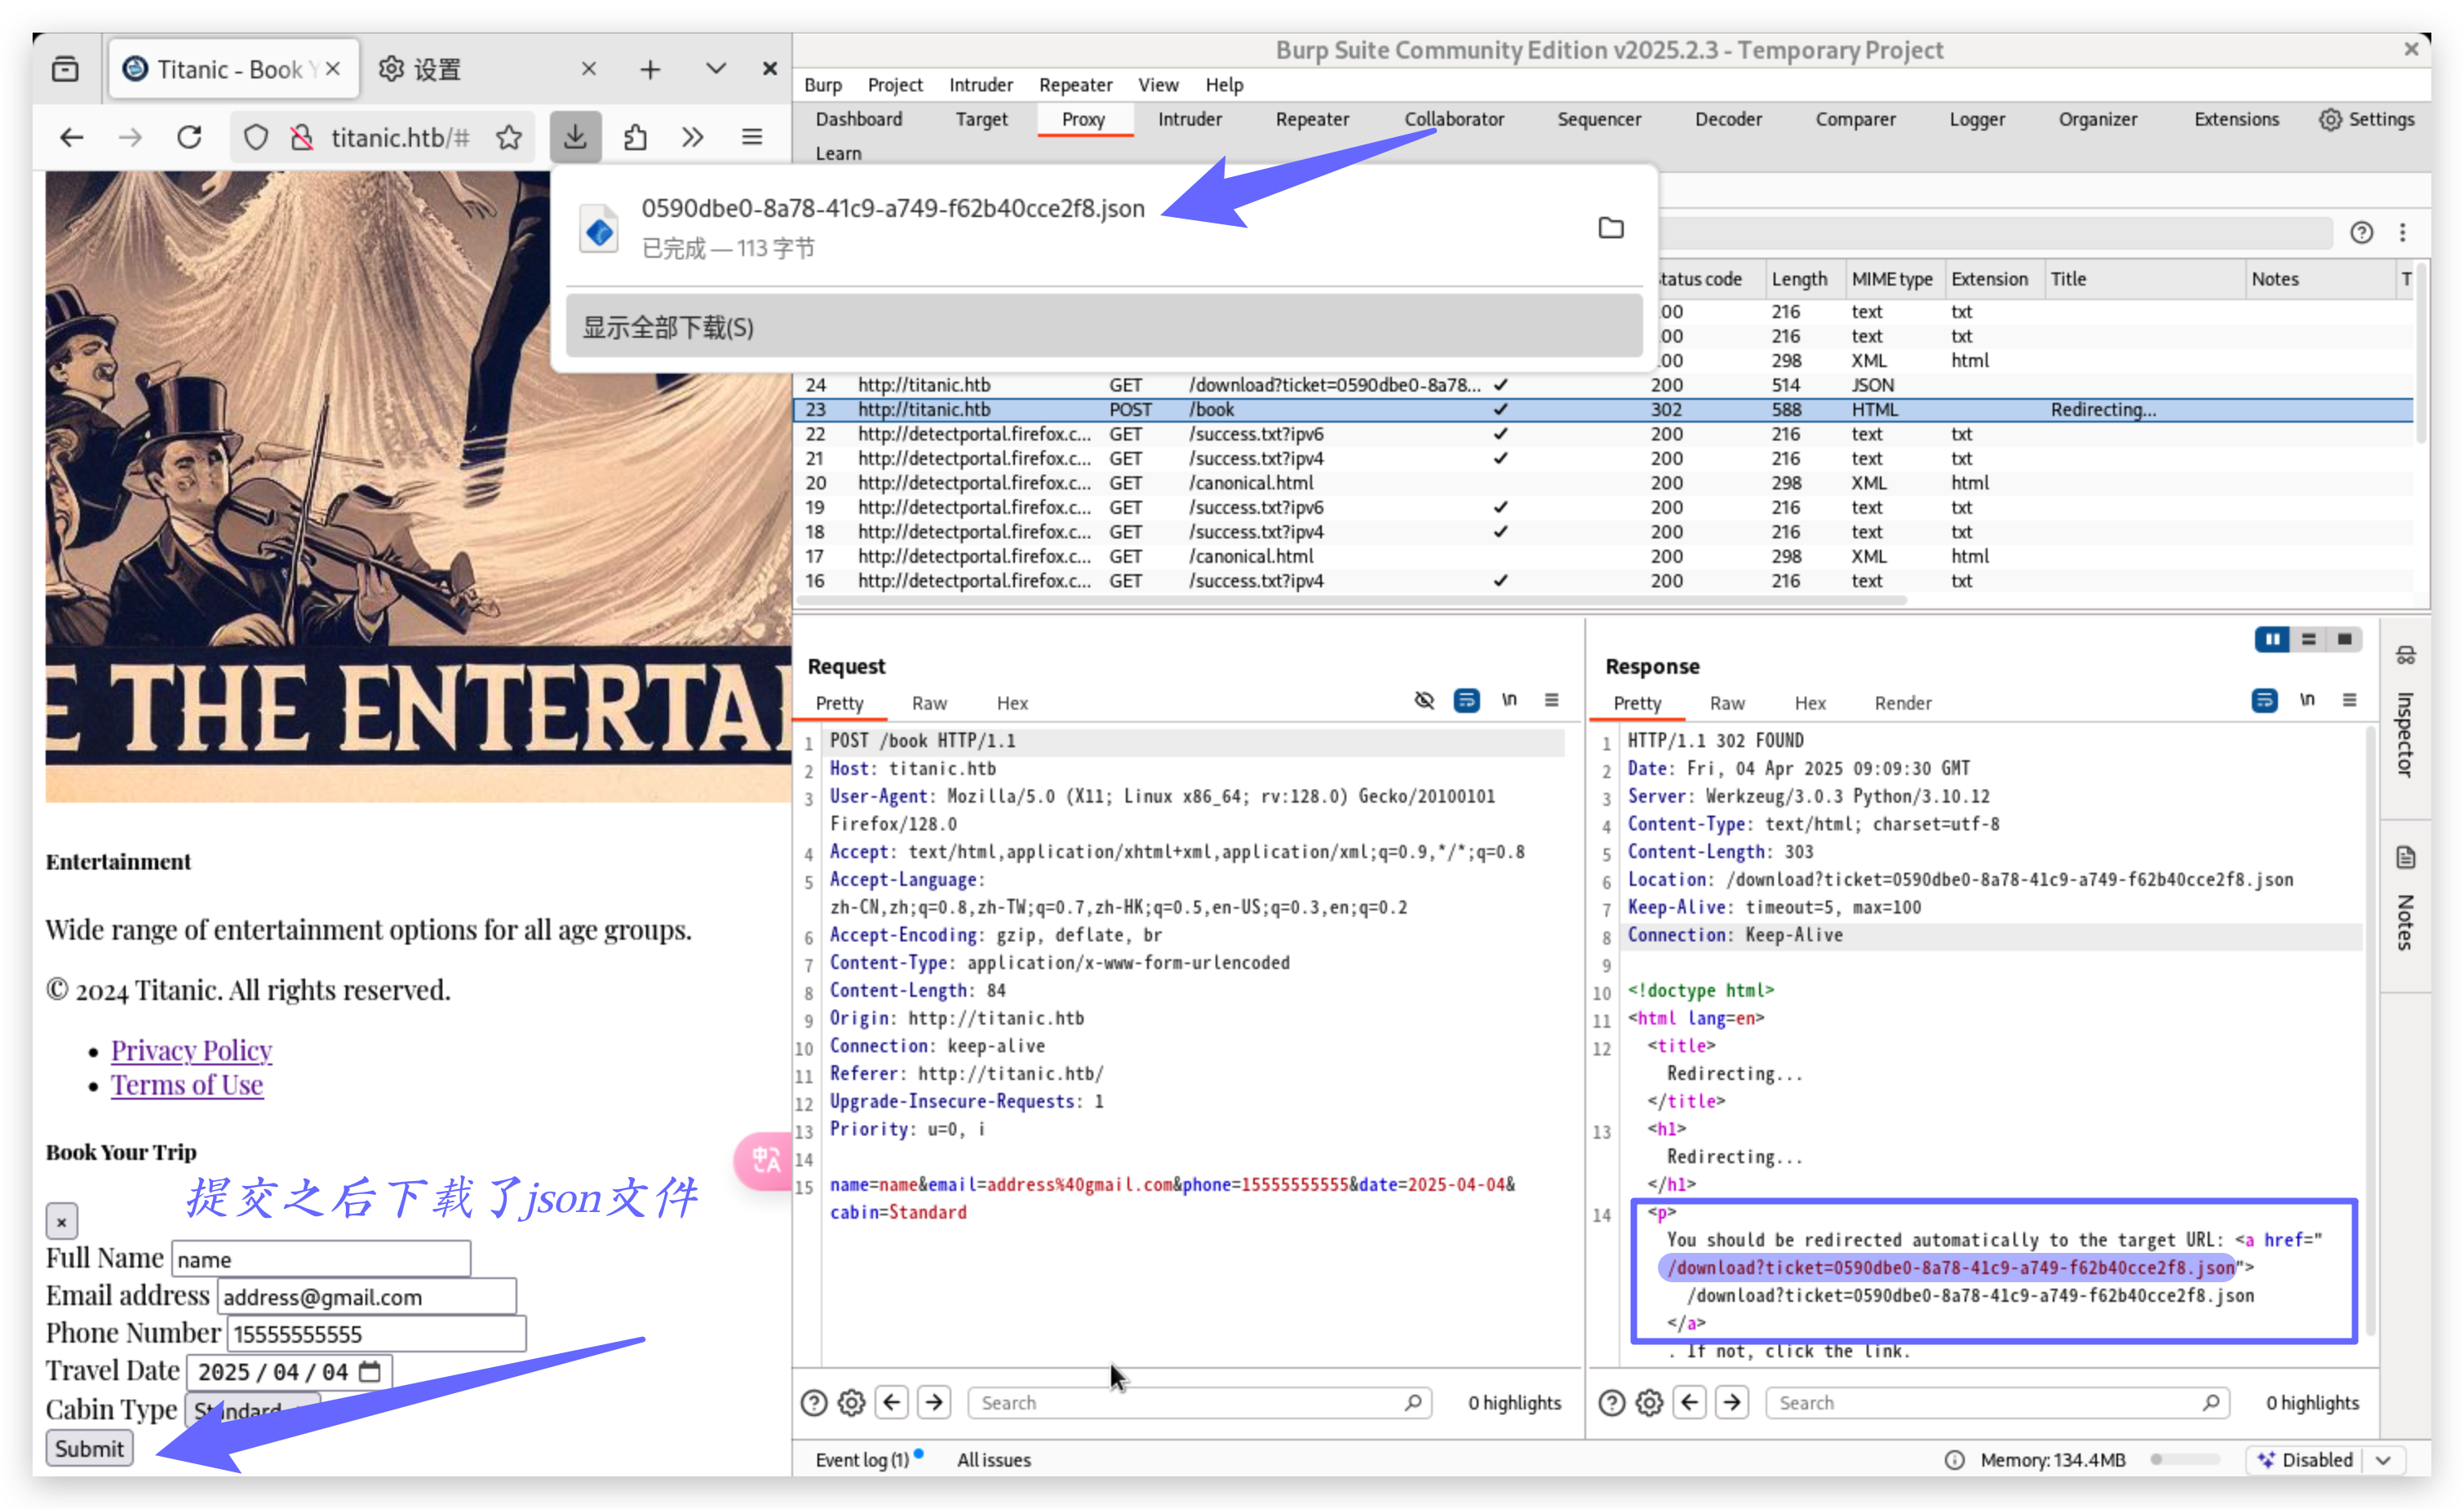Submit the booking form
Viewport: 2464px width, 1509px height.
89,1447
